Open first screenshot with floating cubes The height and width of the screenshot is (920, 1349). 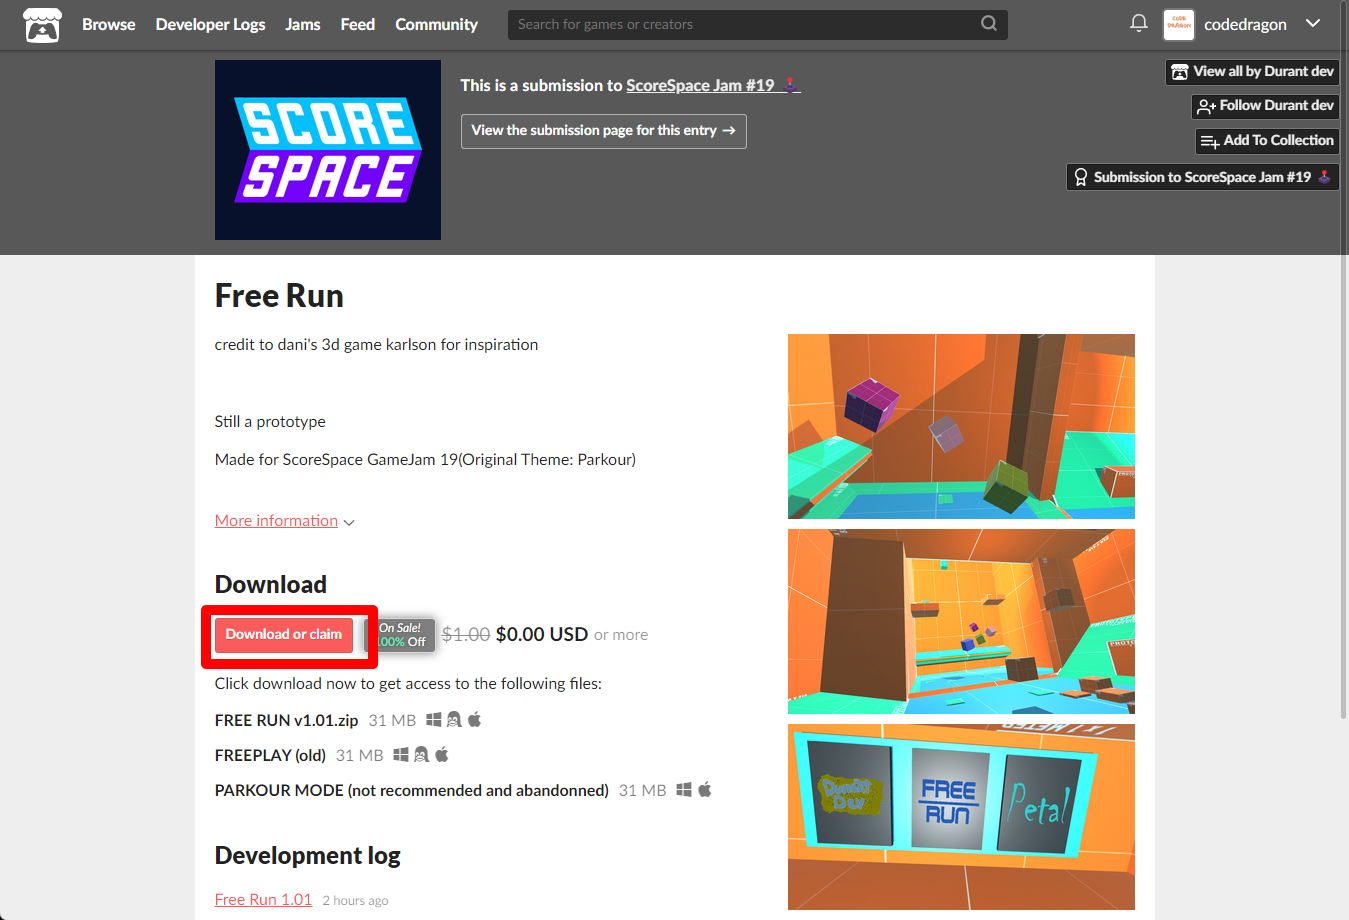961,426
